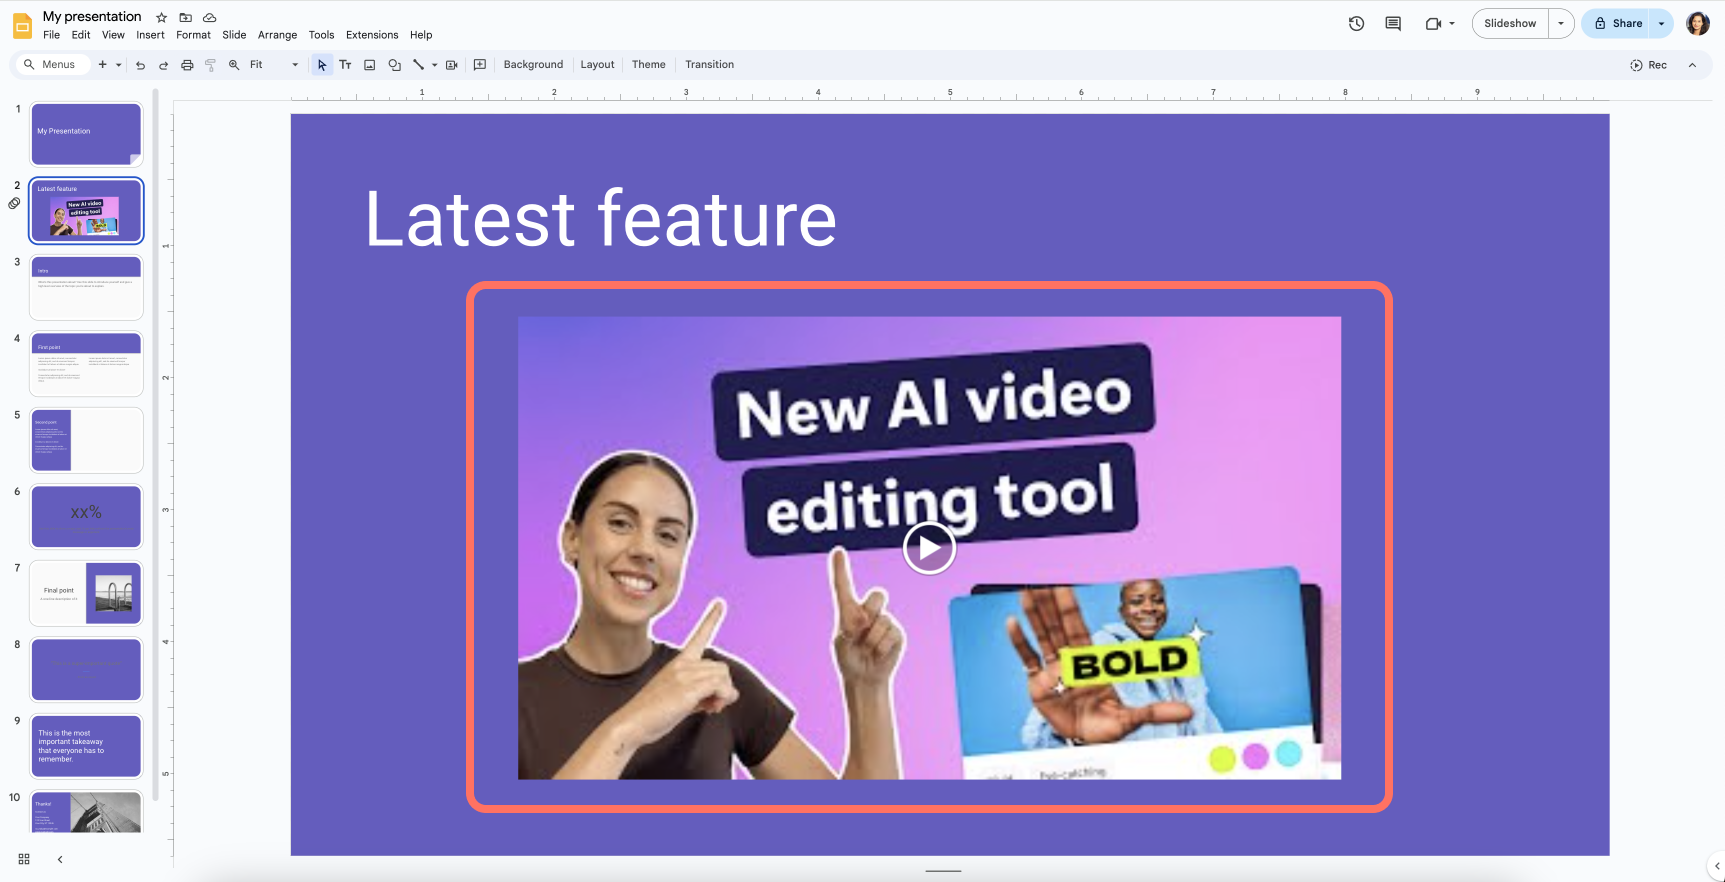The height and width of the screenshot is (882, 1725).
Task: Select slide 1 My Presentation thumbnail
Action: [x=86, y=134]
